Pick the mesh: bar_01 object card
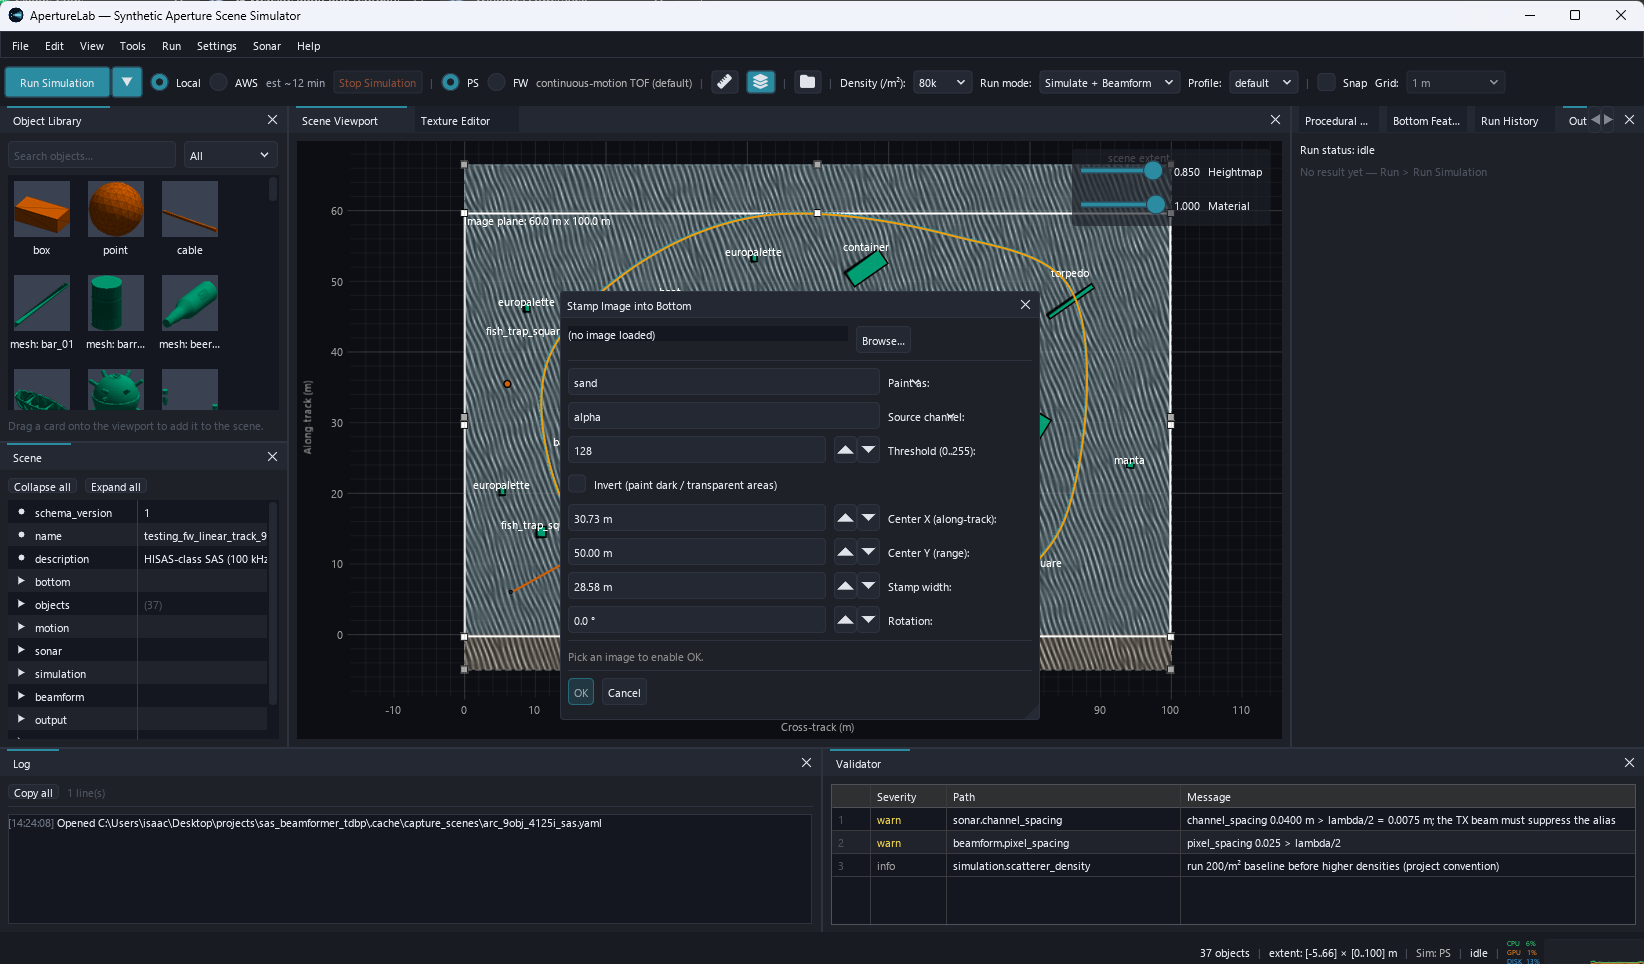The image size is (1644, 964). point(42,303)
